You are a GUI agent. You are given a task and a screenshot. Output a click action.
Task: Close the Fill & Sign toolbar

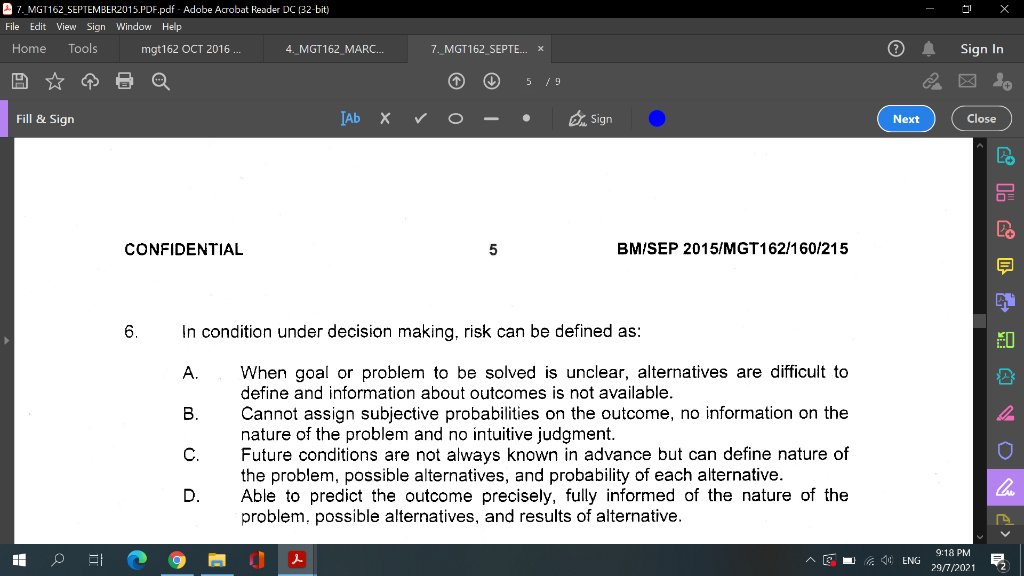coord(981,119)
